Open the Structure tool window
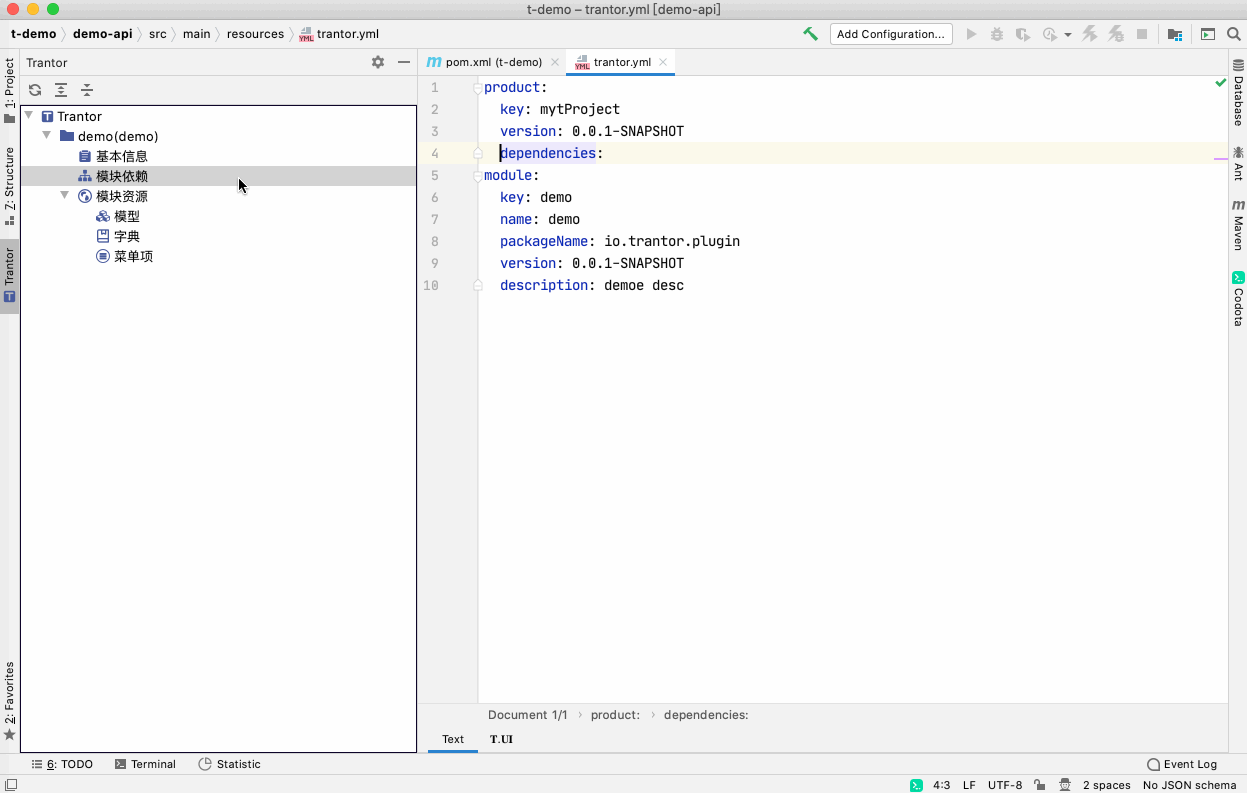This screenshot has height=793, width=1247. (9, 185)
